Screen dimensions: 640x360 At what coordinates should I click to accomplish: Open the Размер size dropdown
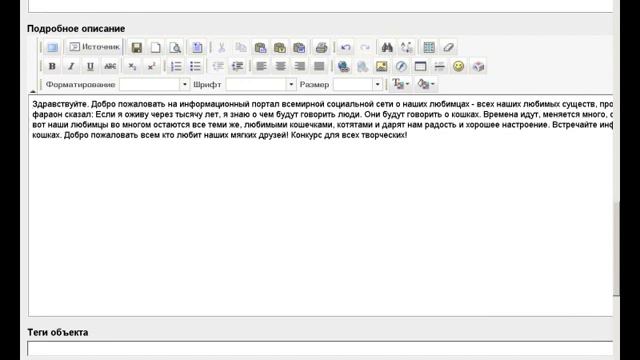[x=358, y=84]
